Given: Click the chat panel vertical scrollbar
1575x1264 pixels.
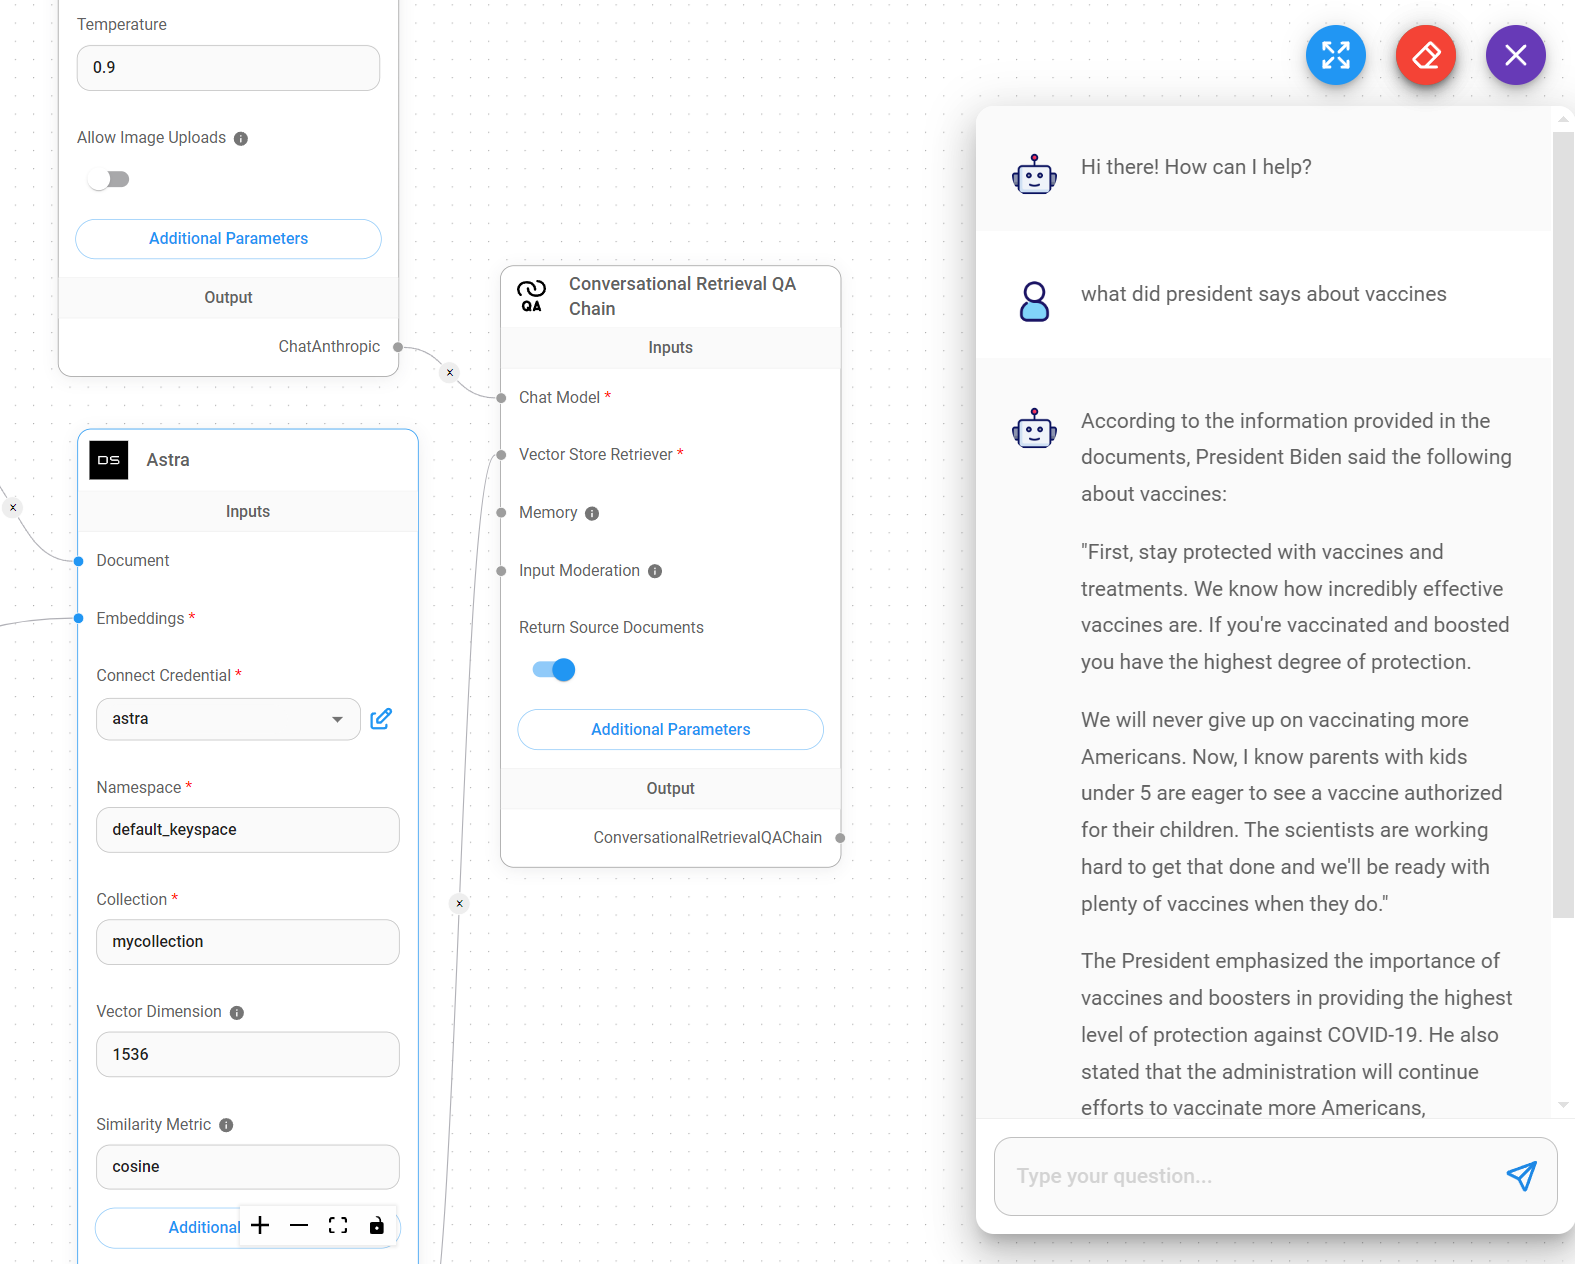Looking at the screenshot, I should pos(1563,520).
